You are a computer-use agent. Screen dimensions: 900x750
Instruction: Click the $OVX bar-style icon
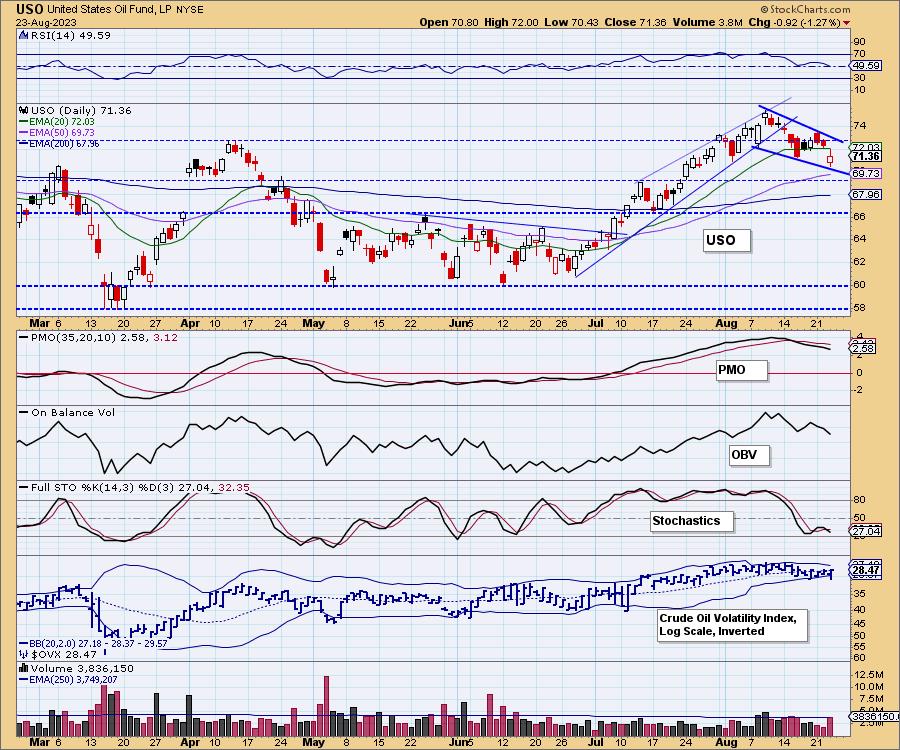pyautogui.click(x=24, y=654)
